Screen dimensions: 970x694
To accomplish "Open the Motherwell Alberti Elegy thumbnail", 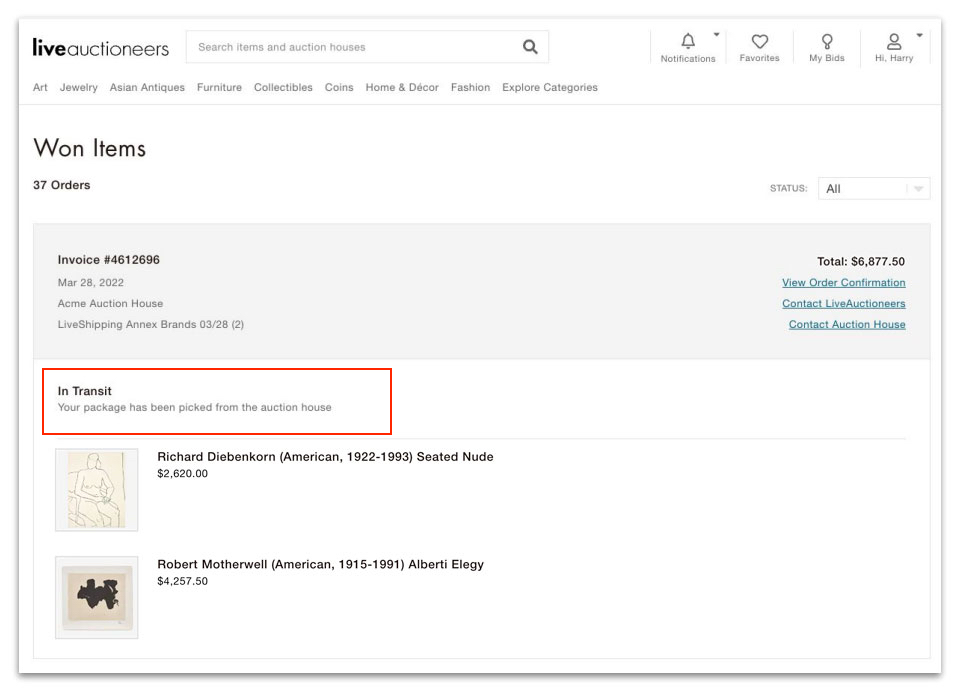I will click(x=97, y=597).
